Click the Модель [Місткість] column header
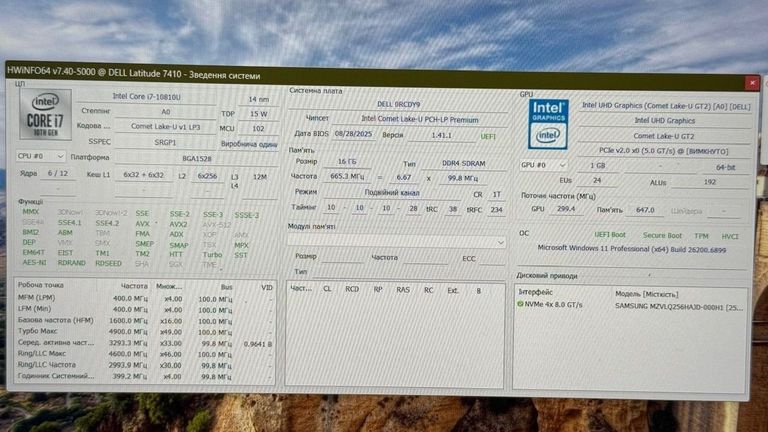The width and height of the screenshot is (768, 432). [x=647, y=294]
